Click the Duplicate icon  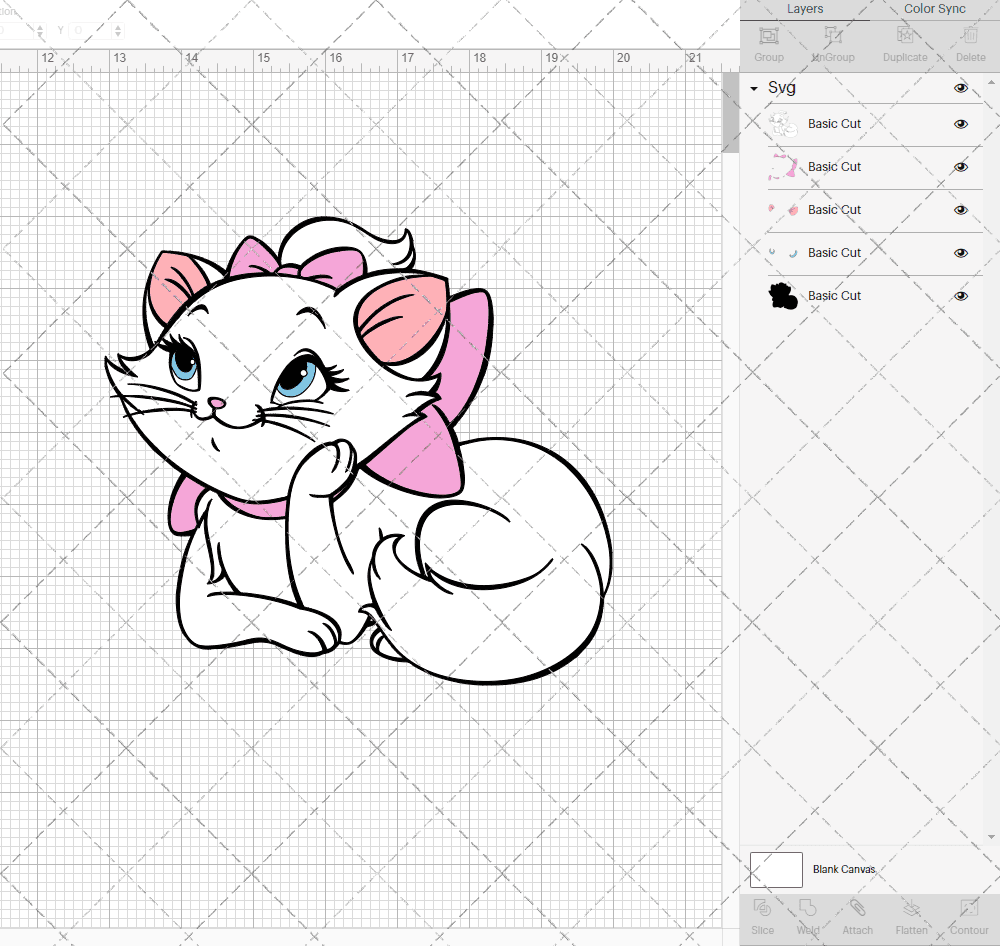tap(904, 36)
